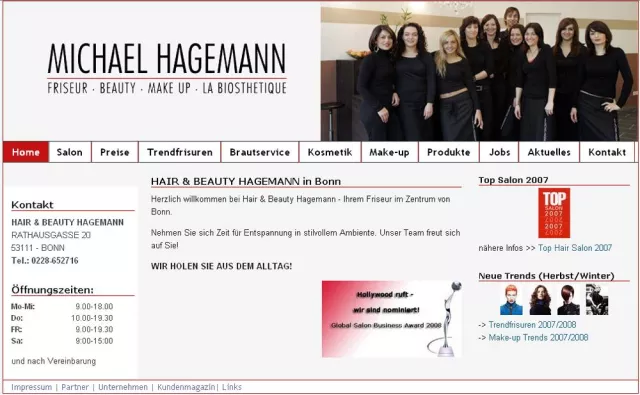Screen dimensions: 640x395
Task: Navigate to Kosmetik page
Action: [330, 152]
